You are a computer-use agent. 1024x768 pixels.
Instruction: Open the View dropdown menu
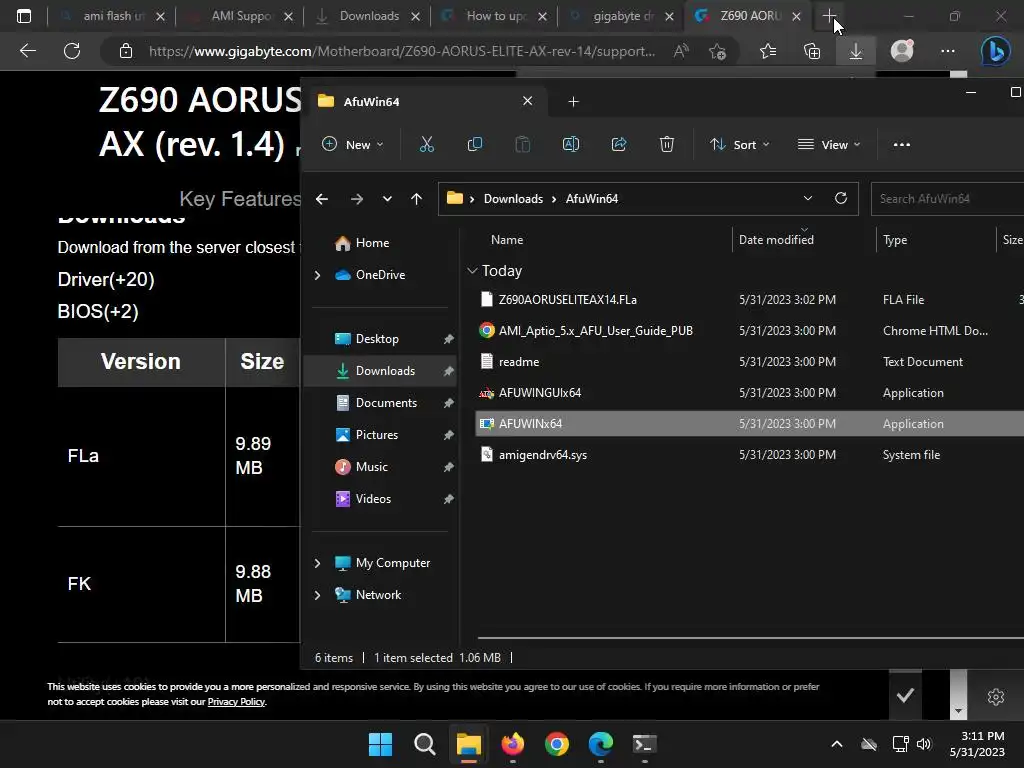(829, 144)
